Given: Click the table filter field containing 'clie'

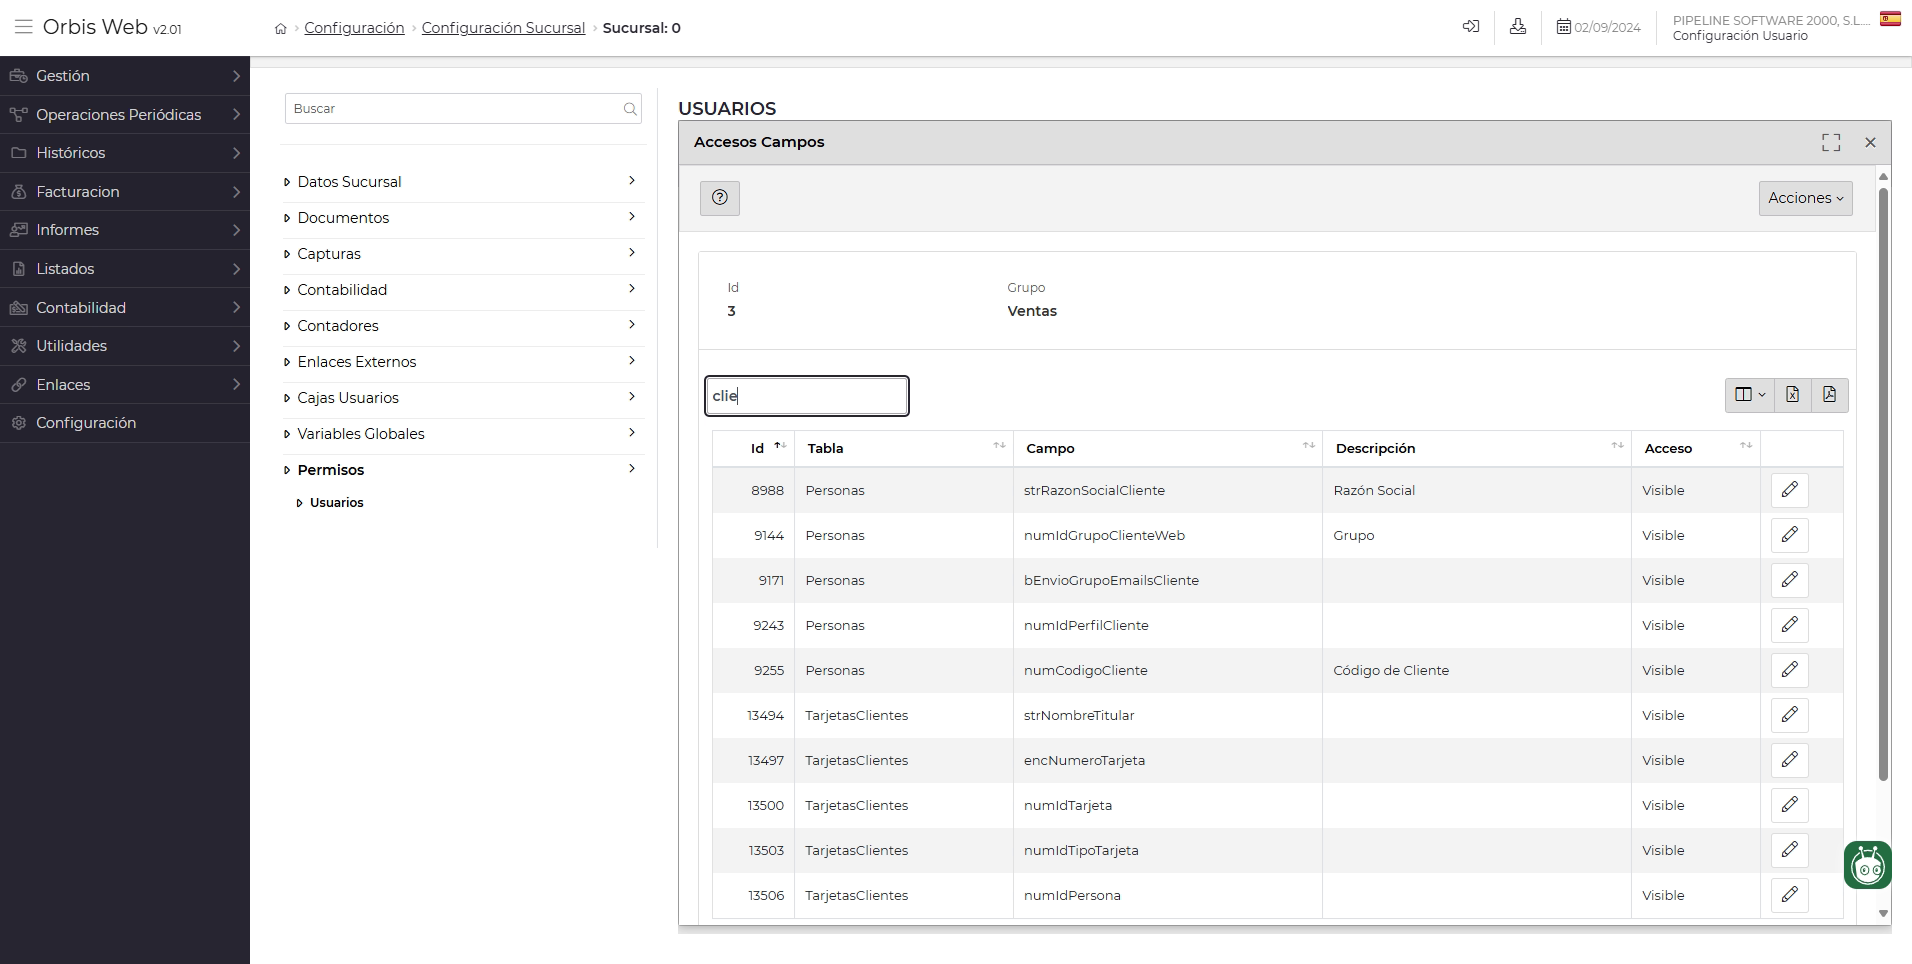Looking at the screenshot, I should pyautogui.click(x=807, y=396).
